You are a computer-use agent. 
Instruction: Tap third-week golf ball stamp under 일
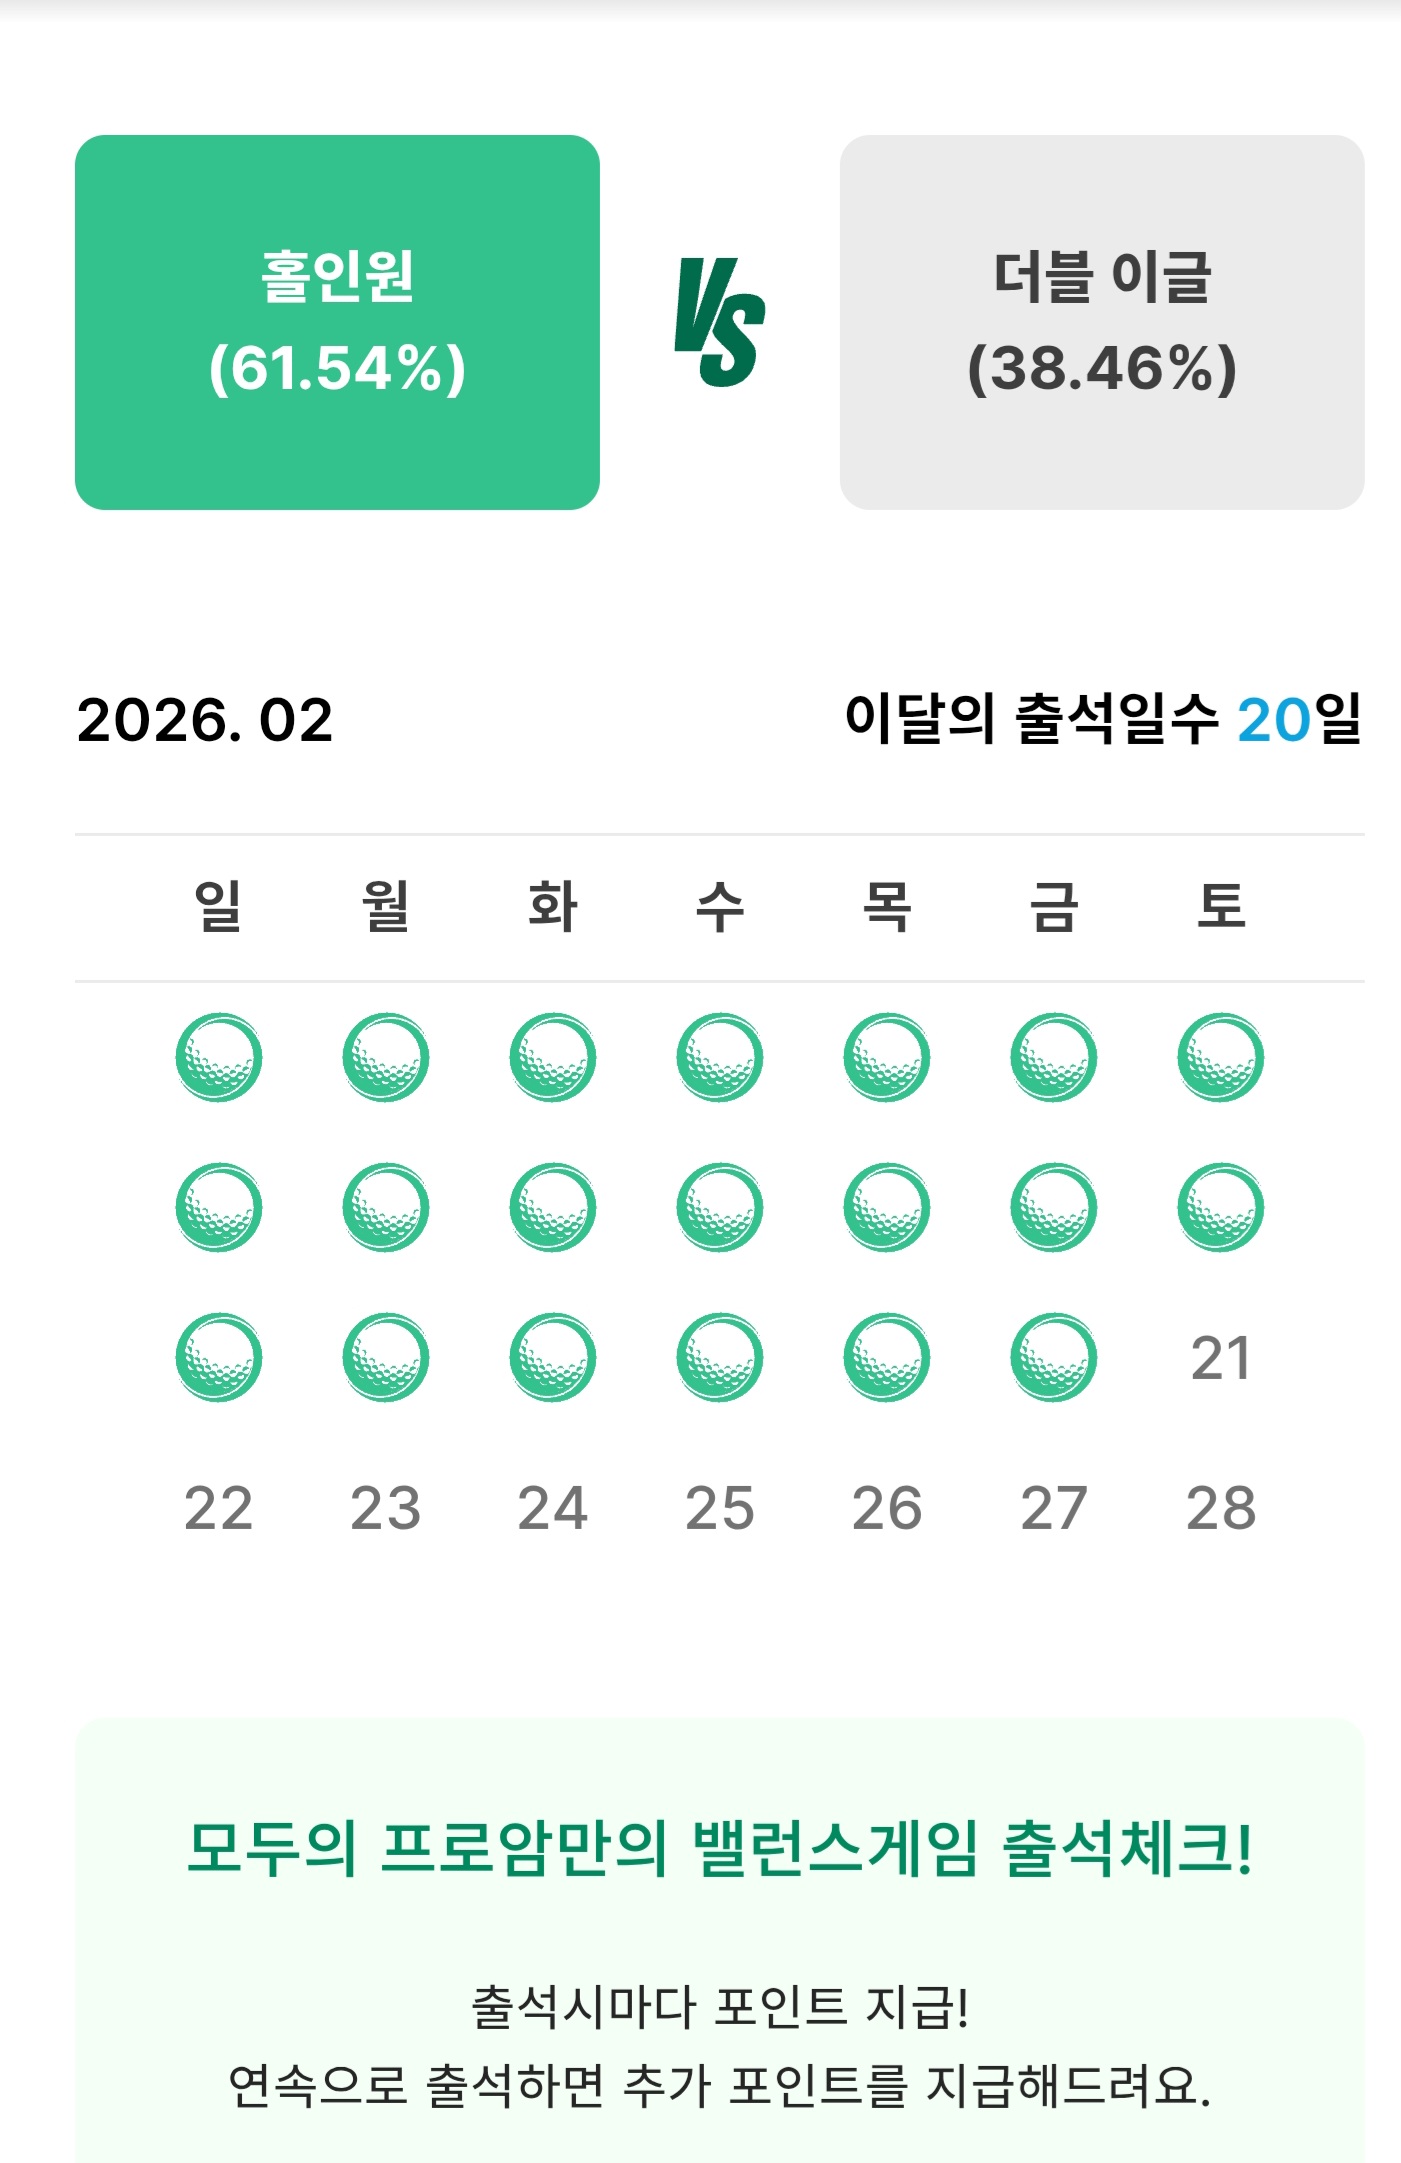[219, 1357]
